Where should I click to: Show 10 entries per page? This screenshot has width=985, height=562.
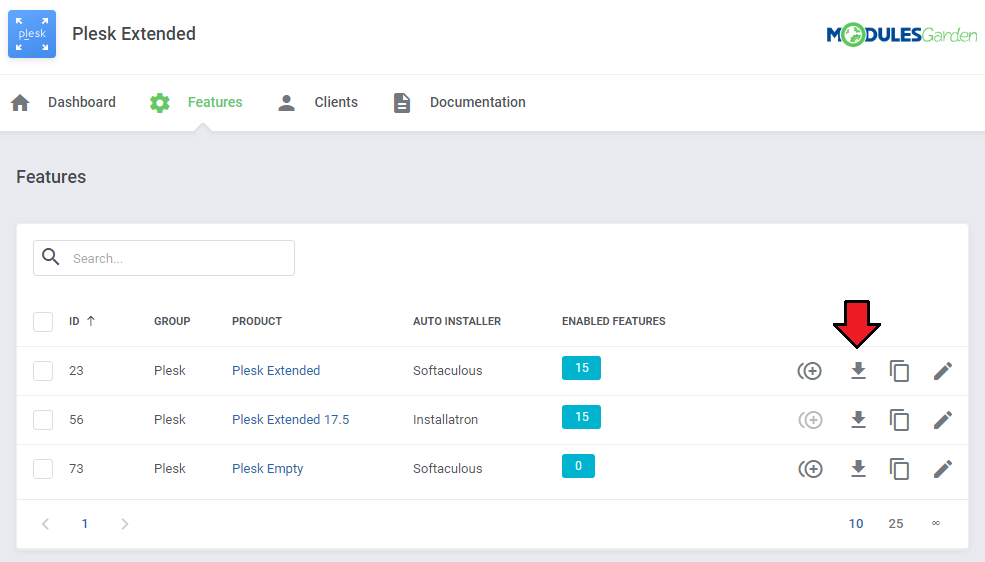(856, 524)
